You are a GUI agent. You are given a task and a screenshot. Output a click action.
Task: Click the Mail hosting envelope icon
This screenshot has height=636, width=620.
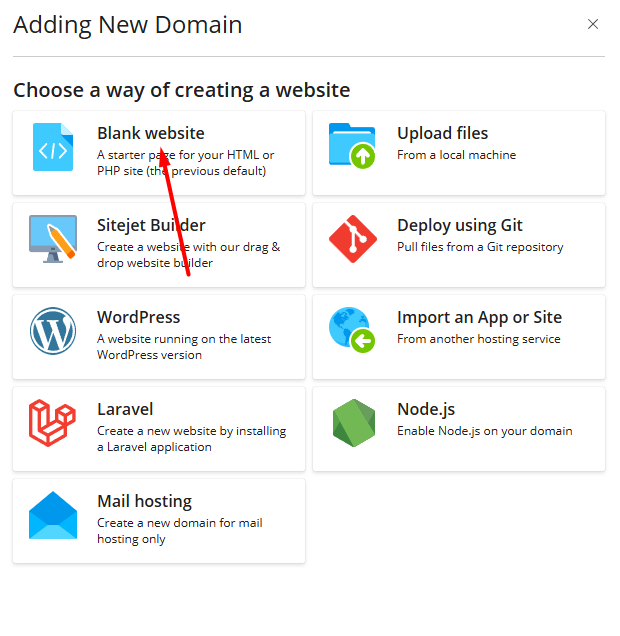[x=53, y=515]
